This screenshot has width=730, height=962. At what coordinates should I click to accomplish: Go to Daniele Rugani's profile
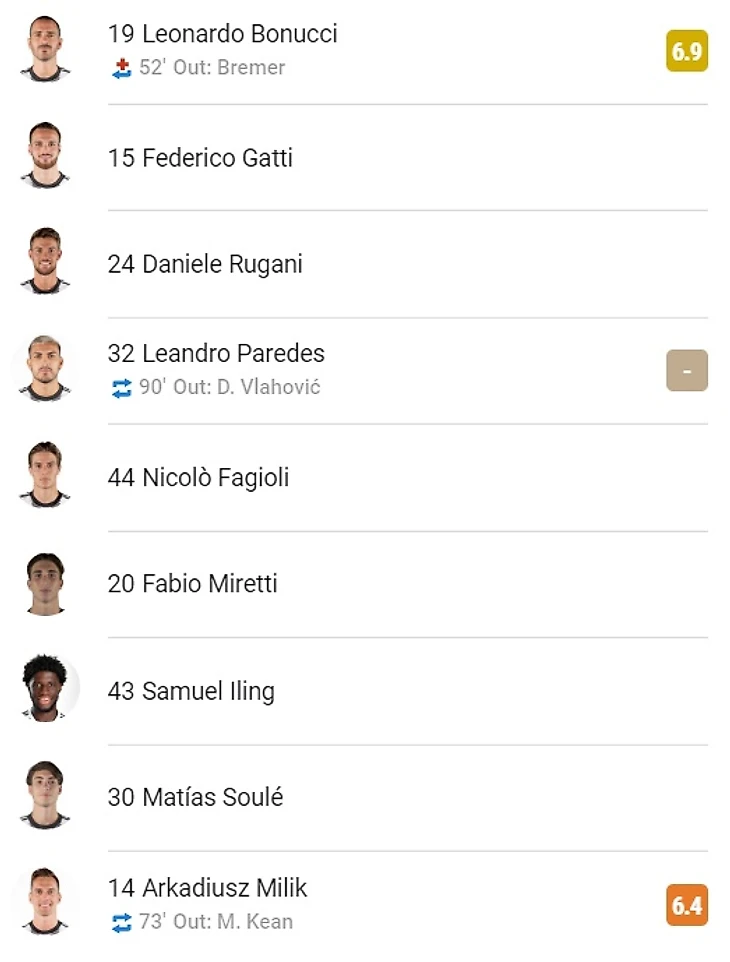(x=205, y=265)
